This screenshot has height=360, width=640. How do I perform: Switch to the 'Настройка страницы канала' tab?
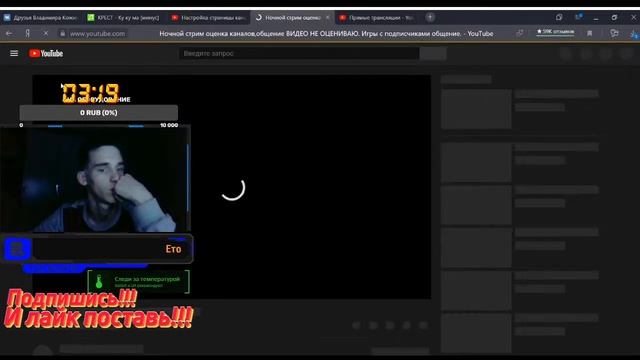209,18
